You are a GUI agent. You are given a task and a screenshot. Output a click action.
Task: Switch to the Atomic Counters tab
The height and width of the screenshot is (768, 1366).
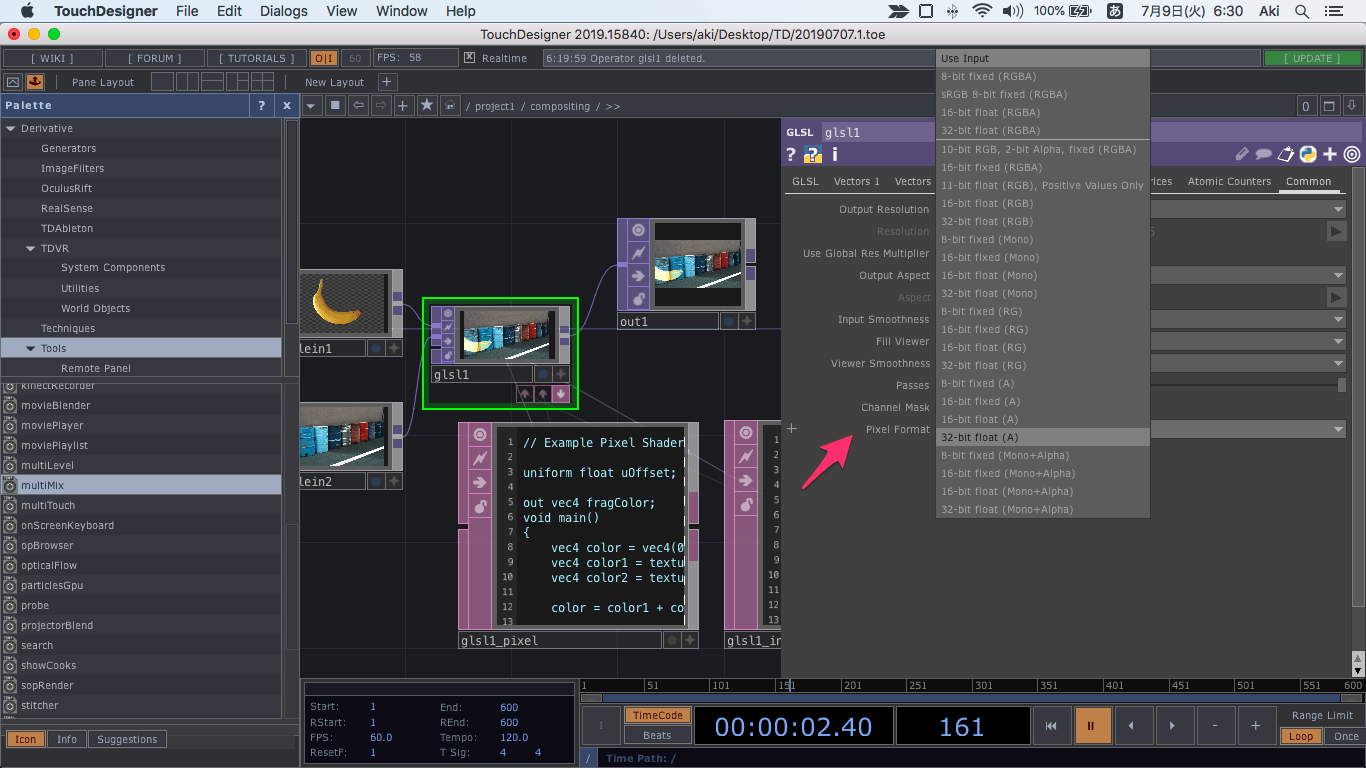point(1229,181)
